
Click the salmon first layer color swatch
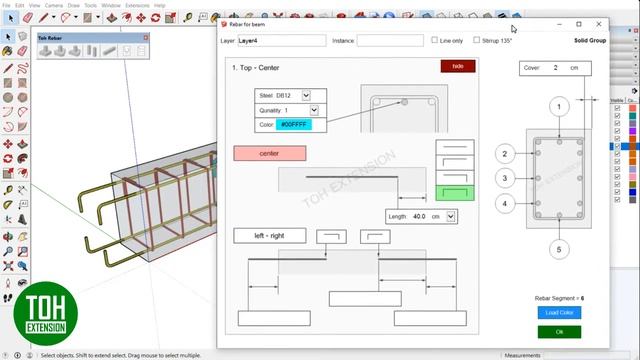(x=633, y=108)
